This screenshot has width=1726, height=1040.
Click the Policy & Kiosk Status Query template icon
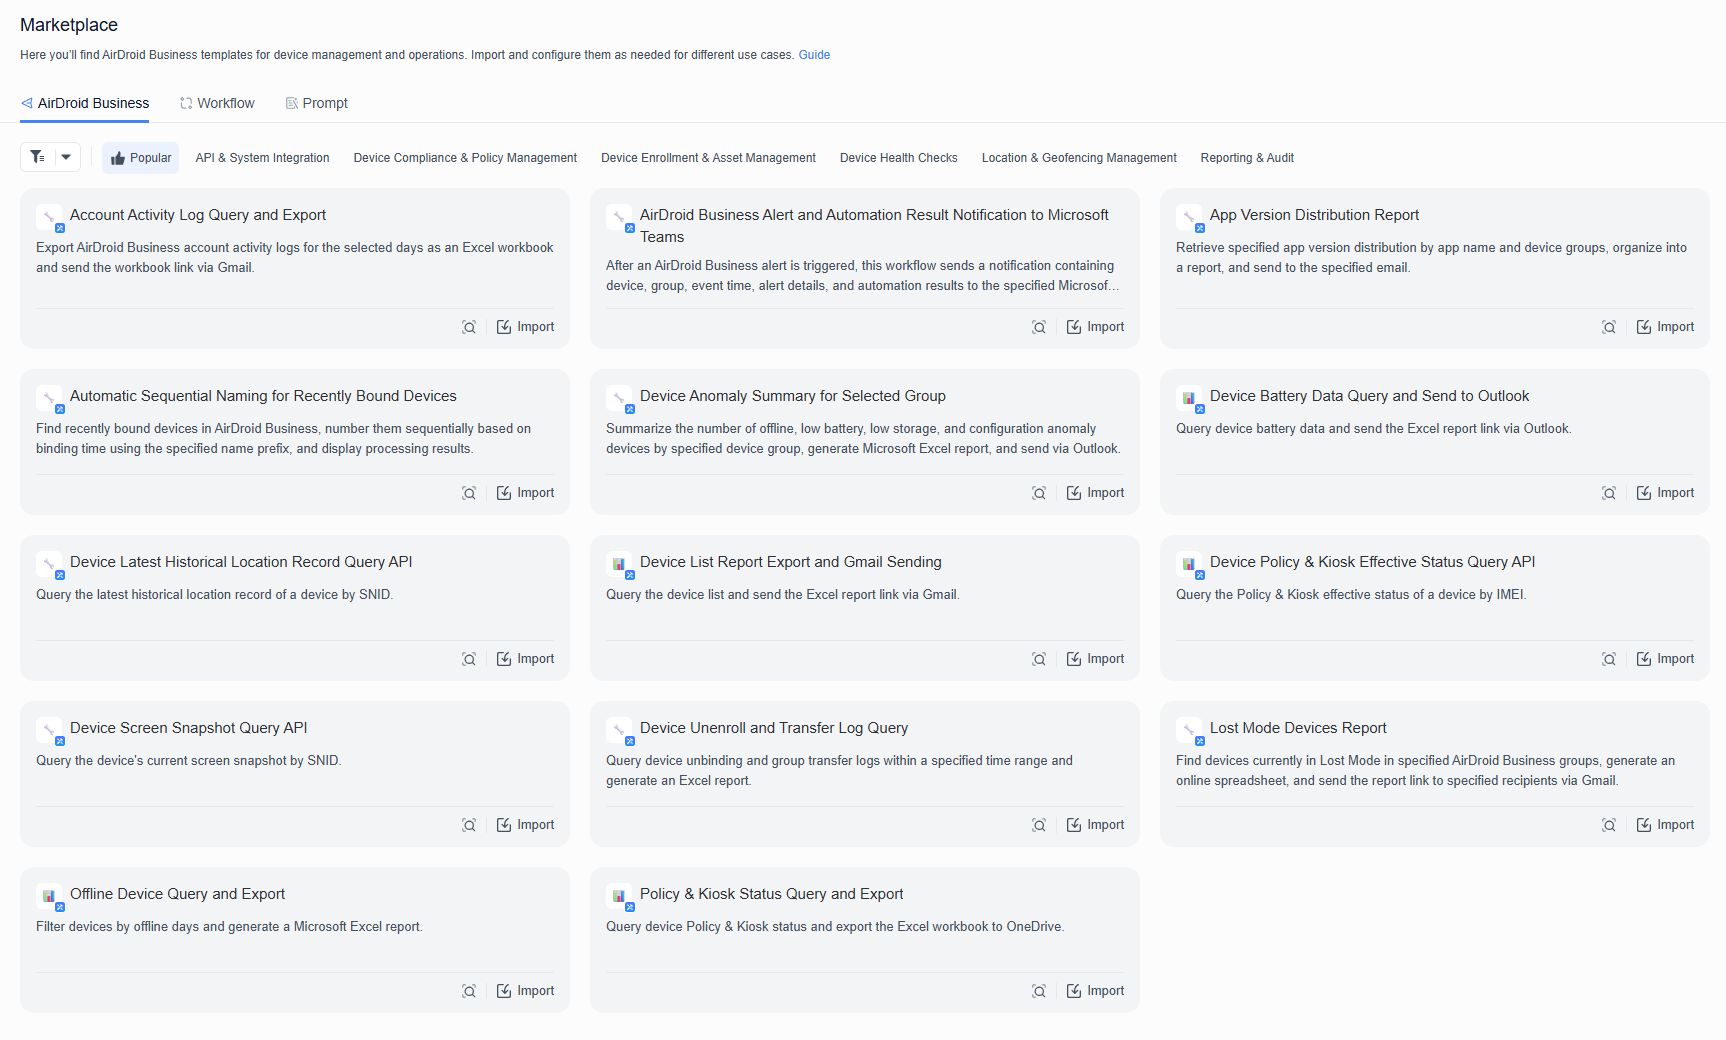click(x=620, y=897)
